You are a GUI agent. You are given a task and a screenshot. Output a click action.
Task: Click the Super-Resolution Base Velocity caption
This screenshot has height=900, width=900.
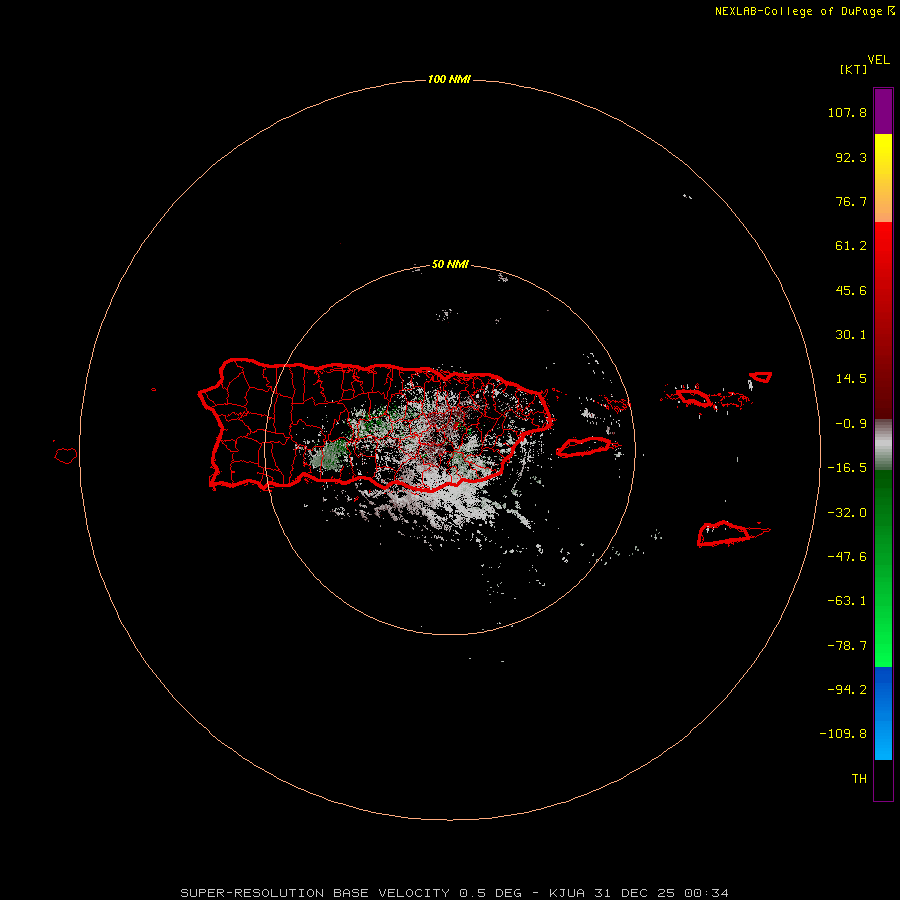pyautogui.click(x=455, y=893)
